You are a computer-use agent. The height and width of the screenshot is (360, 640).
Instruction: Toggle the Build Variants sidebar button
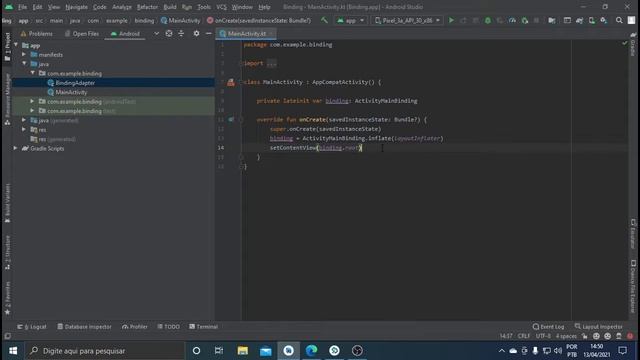[7, 203]
